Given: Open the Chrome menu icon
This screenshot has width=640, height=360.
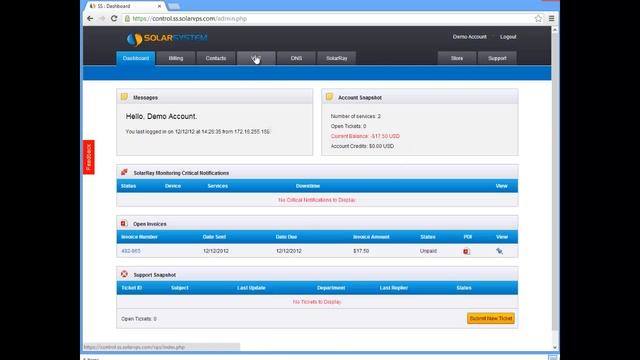Looking at the screenshot, I should tap(551, 18).
